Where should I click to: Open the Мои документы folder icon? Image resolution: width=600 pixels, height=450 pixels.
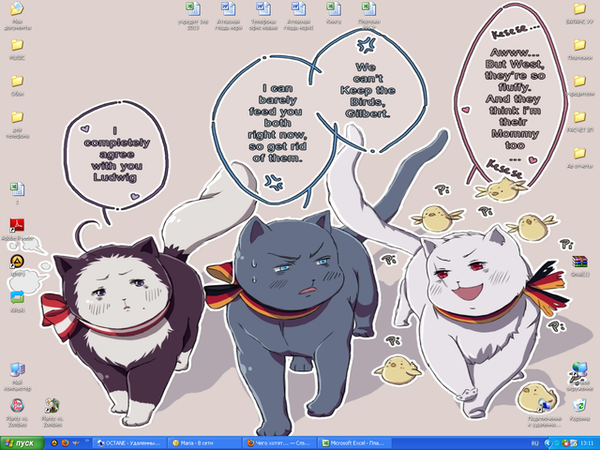(17, 11)
